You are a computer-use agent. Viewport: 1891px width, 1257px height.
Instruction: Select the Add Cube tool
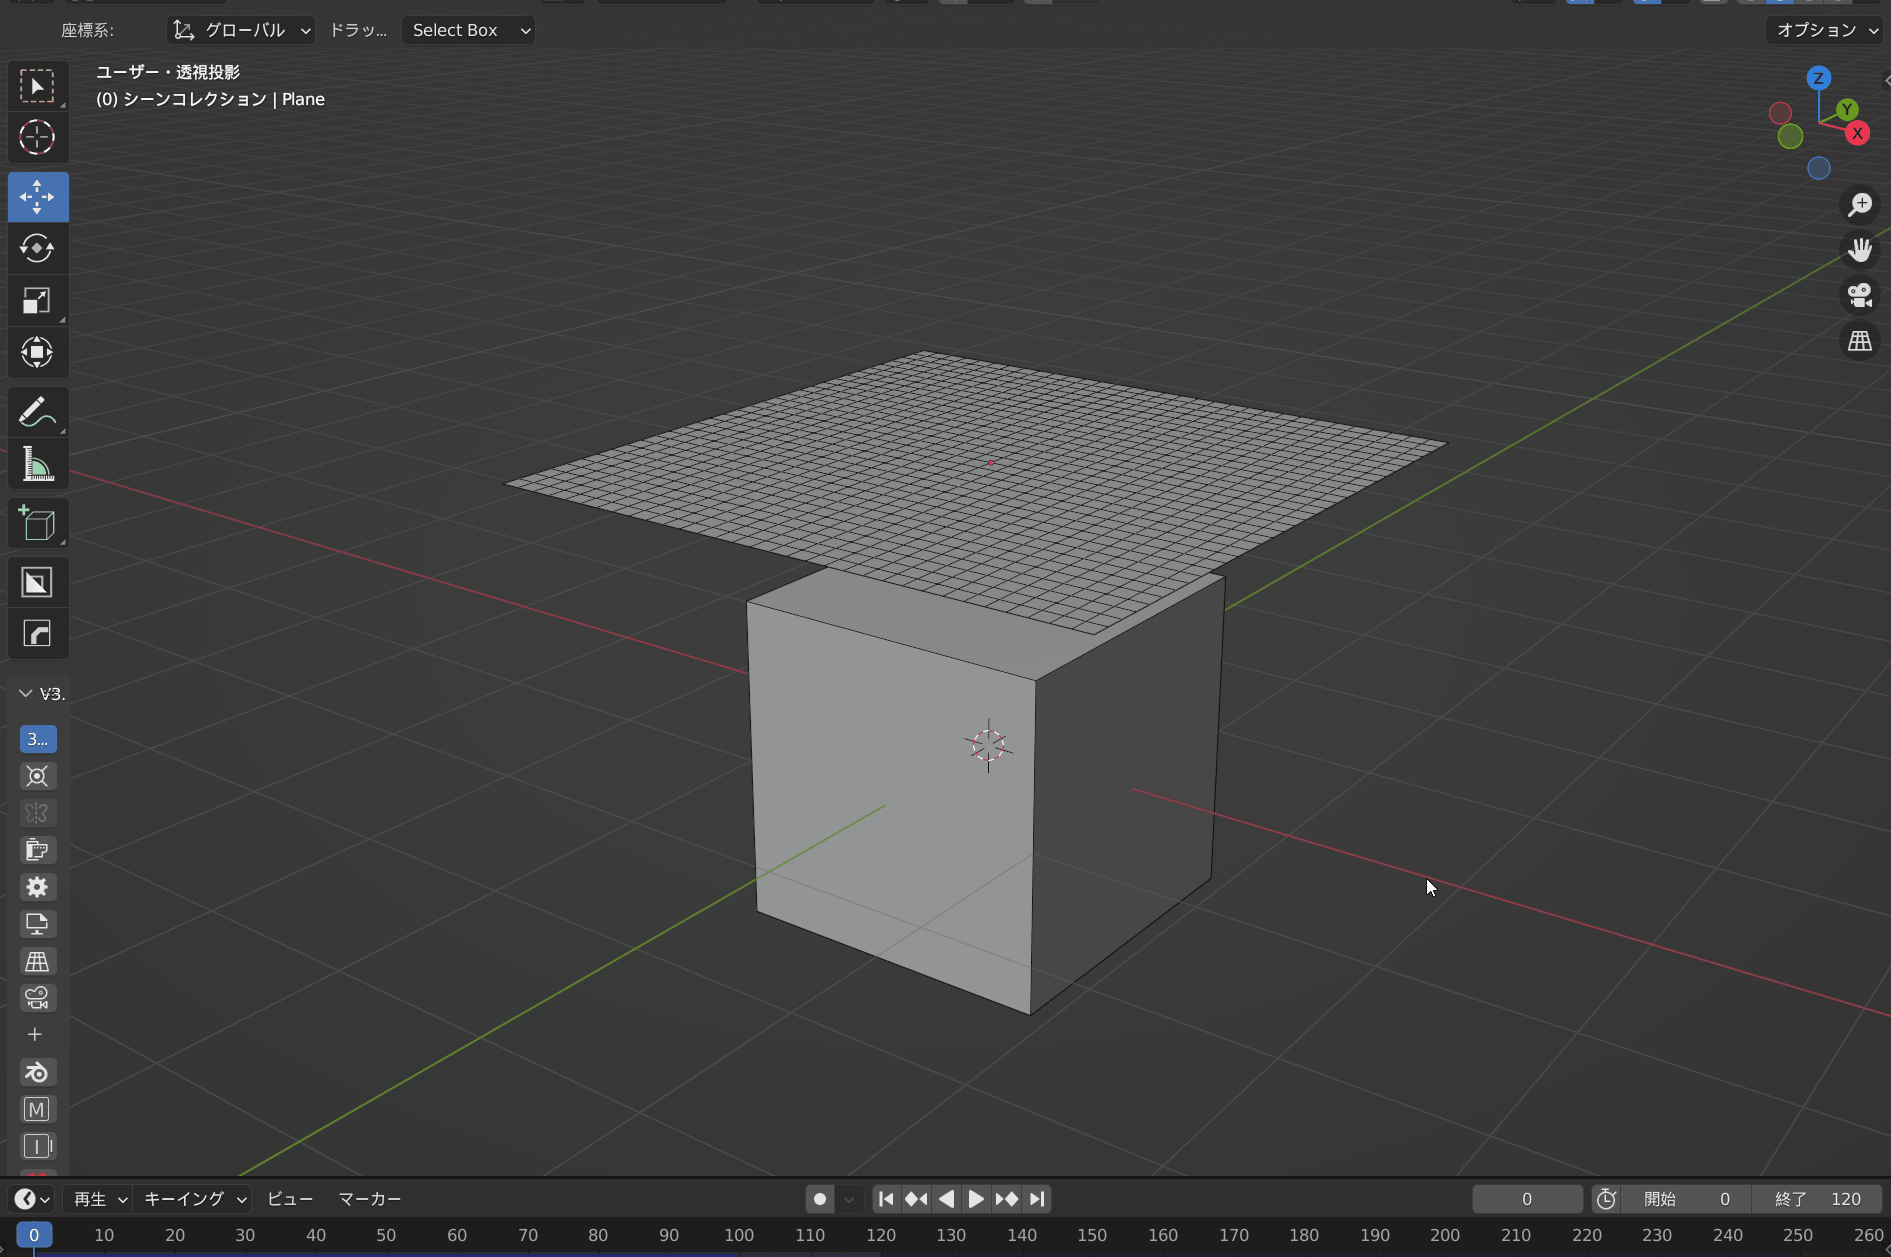point(38,523)
